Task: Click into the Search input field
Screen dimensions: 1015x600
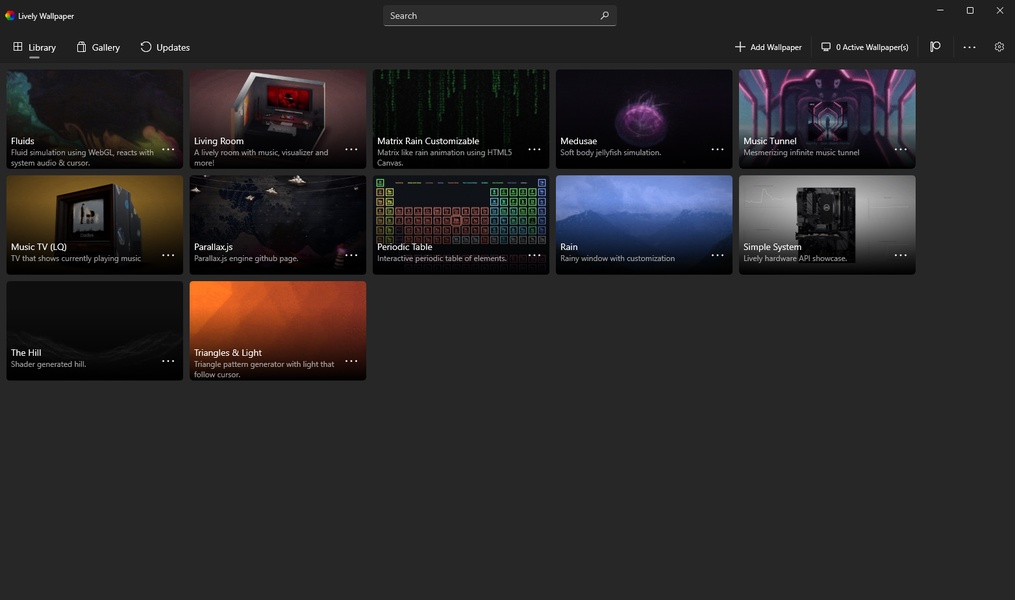Action: [x=490, y=16]
